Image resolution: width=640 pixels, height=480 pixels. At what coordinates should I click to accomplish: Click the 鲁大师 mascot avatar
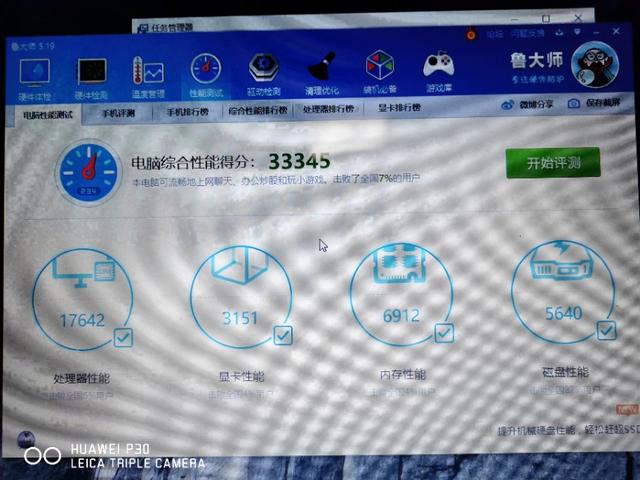coord(595,64)
